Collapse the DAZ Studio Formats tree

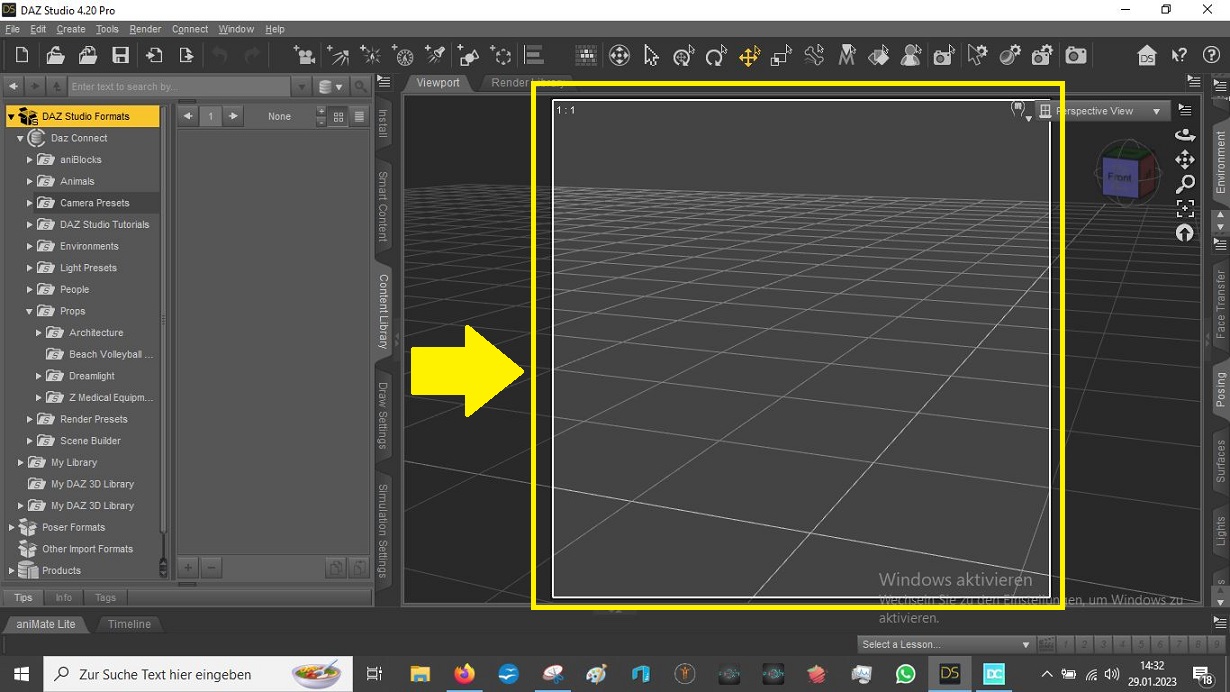[11, 117]
